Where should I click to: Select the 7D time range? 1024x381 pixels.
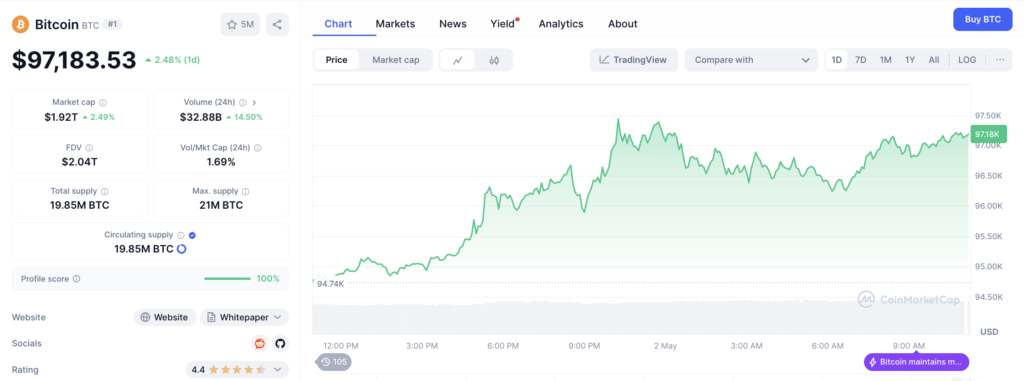(x=861, y=60)
